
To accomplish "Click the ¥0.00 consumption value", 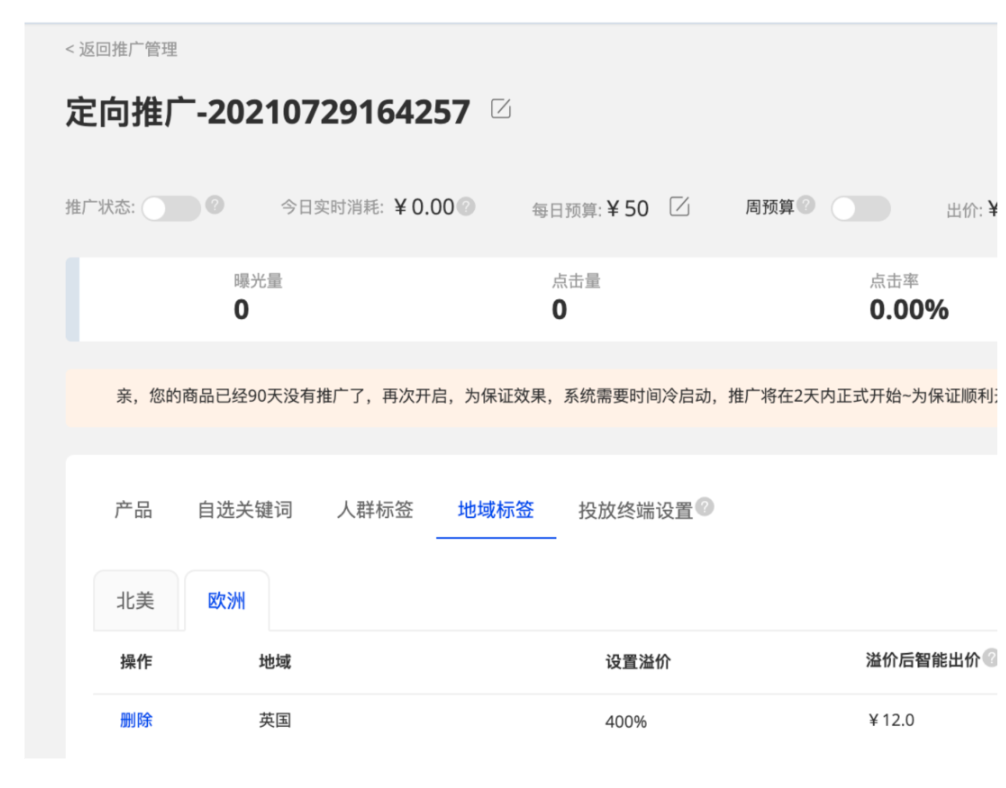I will pyautogui.click(x=424, y=207).
